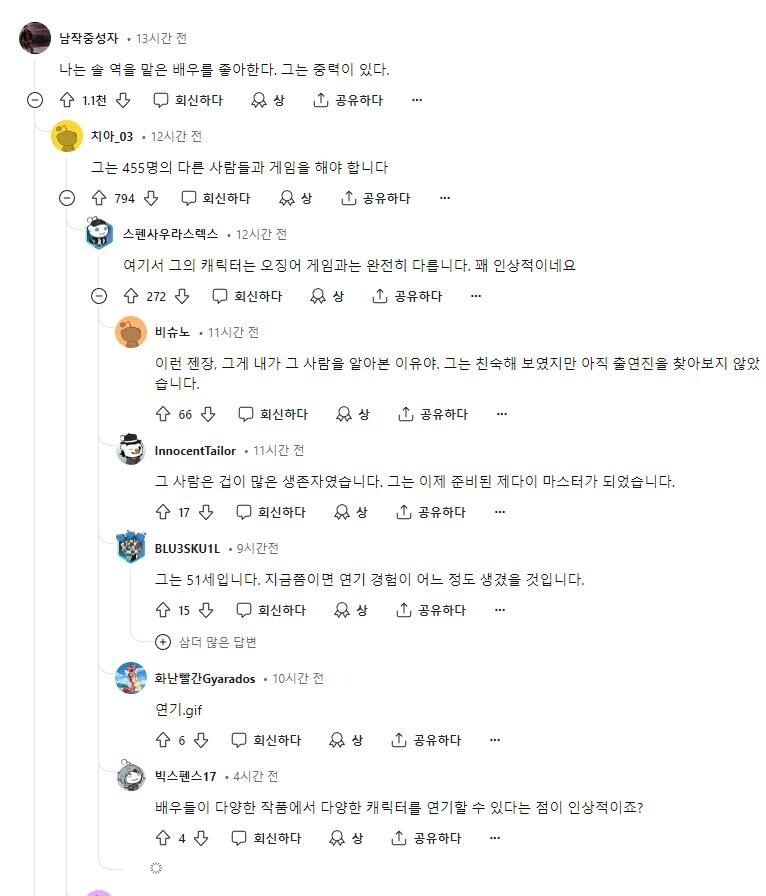This screenshot has width=766, height=896.
Task: Upvote 남작중성자's top comment
Action: point(68,100)
